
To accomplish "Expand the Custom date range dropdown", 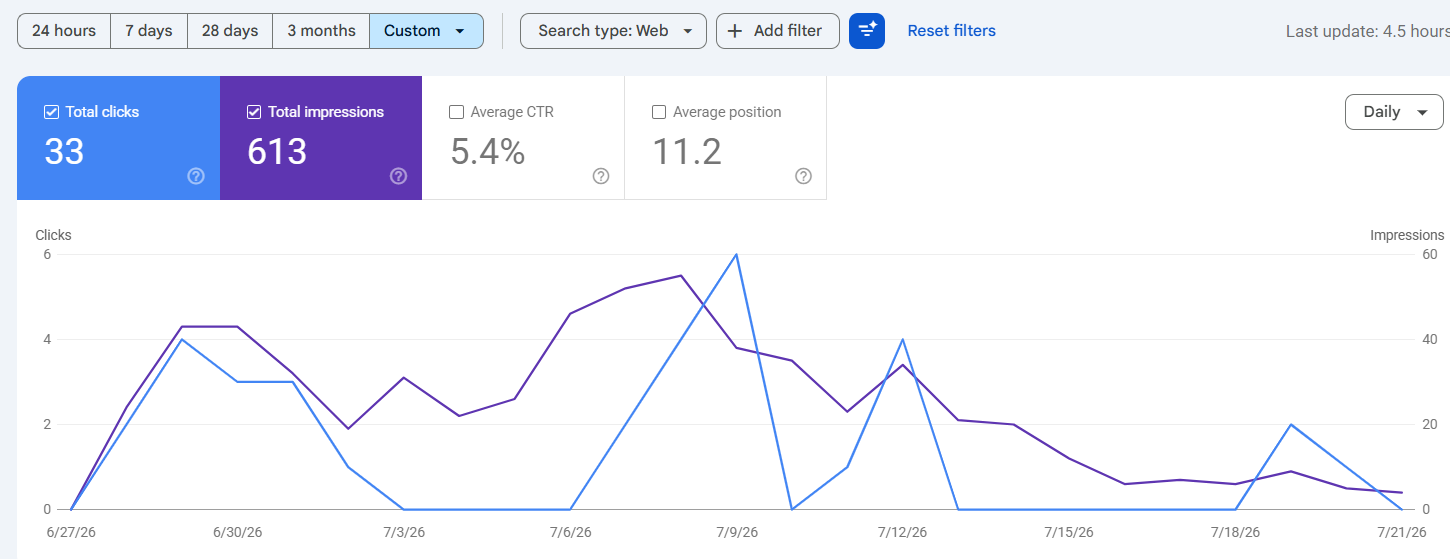I will tap(427, 31).
